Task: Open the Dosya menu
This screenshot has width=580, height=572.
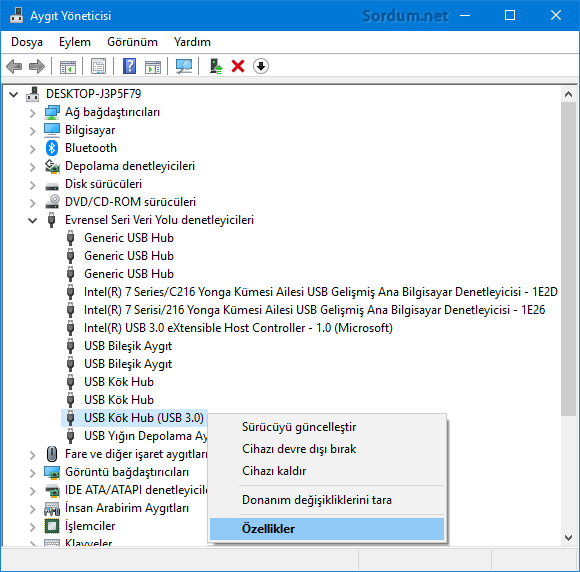Action: click(x=27, y=42)
